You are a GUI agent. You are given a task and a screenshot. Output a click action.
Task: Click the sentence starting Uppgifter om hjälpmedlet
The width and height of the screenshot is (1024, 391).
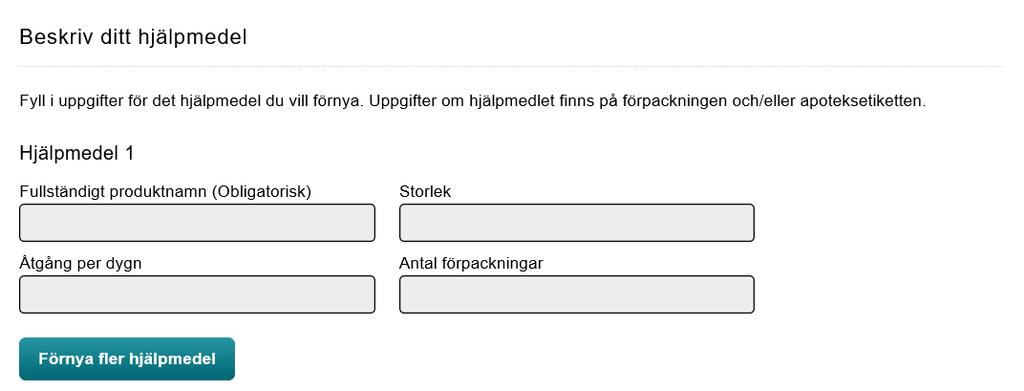(643, 102)
